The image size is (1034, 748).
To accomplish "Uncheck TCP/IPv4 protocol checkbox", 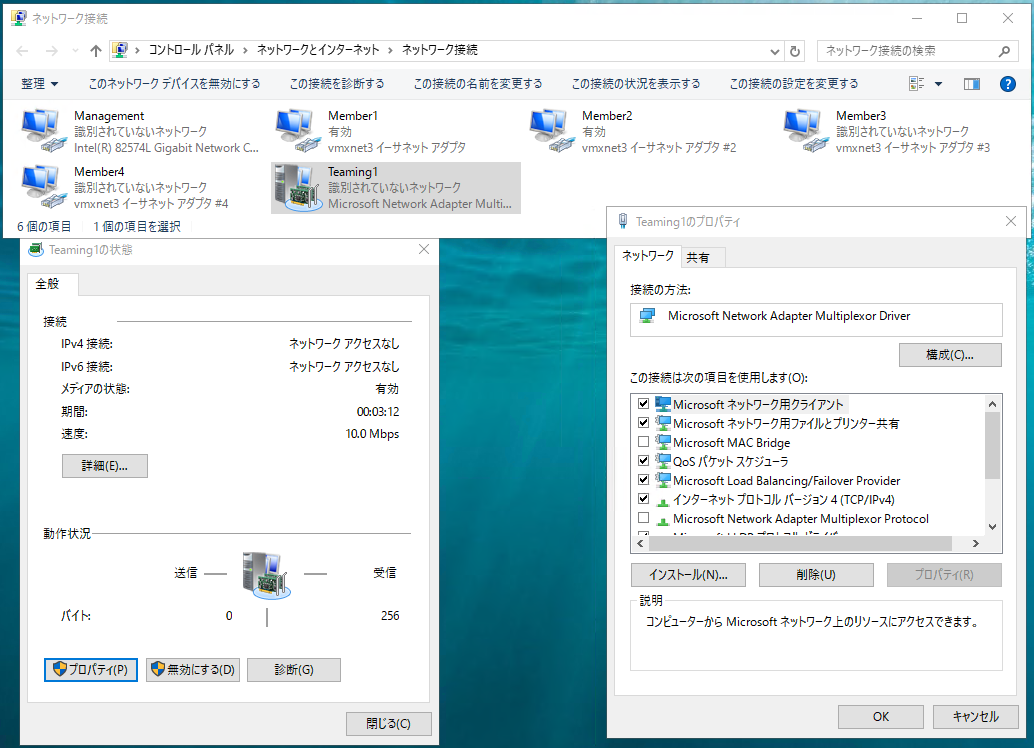I will [644, 499].
